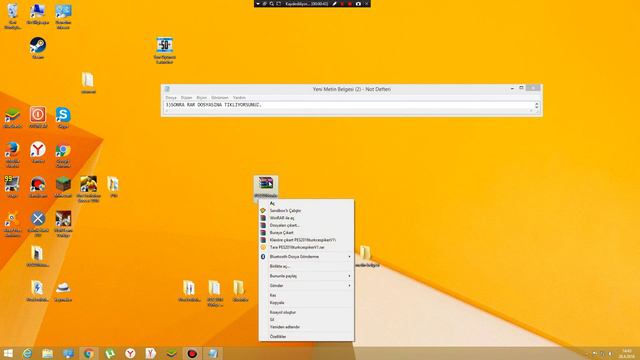Click the clock in the system tray

tap(627, 353)
